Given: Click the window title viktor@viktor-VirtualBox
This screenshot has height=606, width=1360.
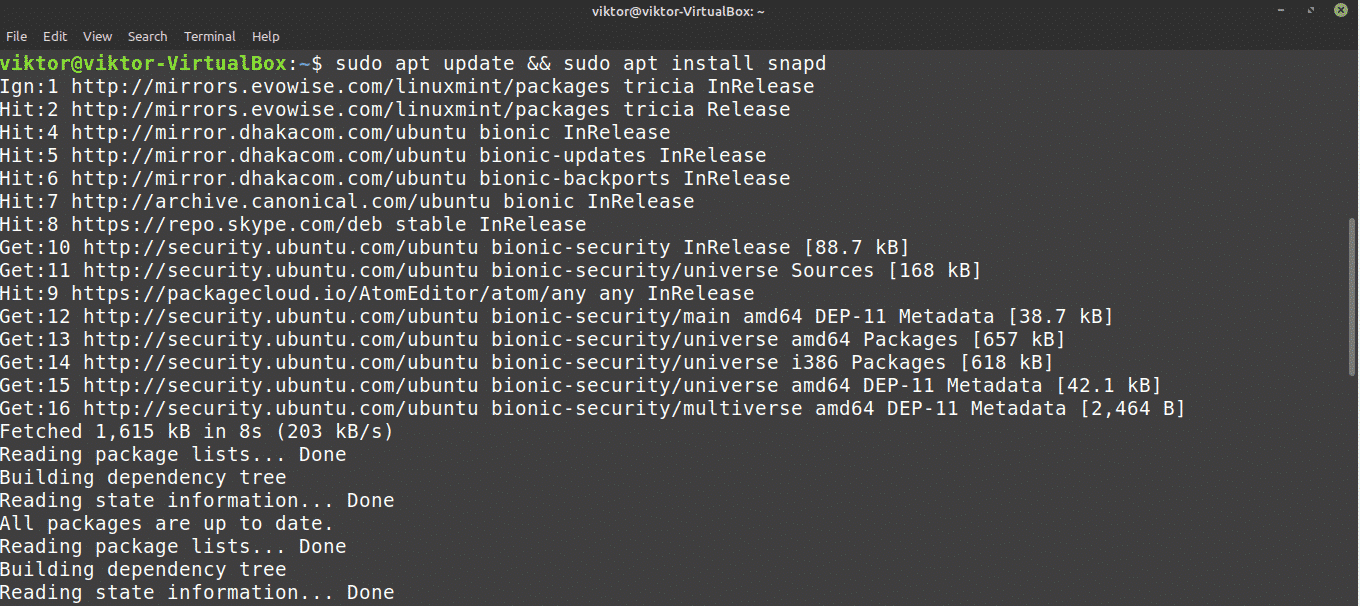Looking at the screenshot, I should 680,10.
